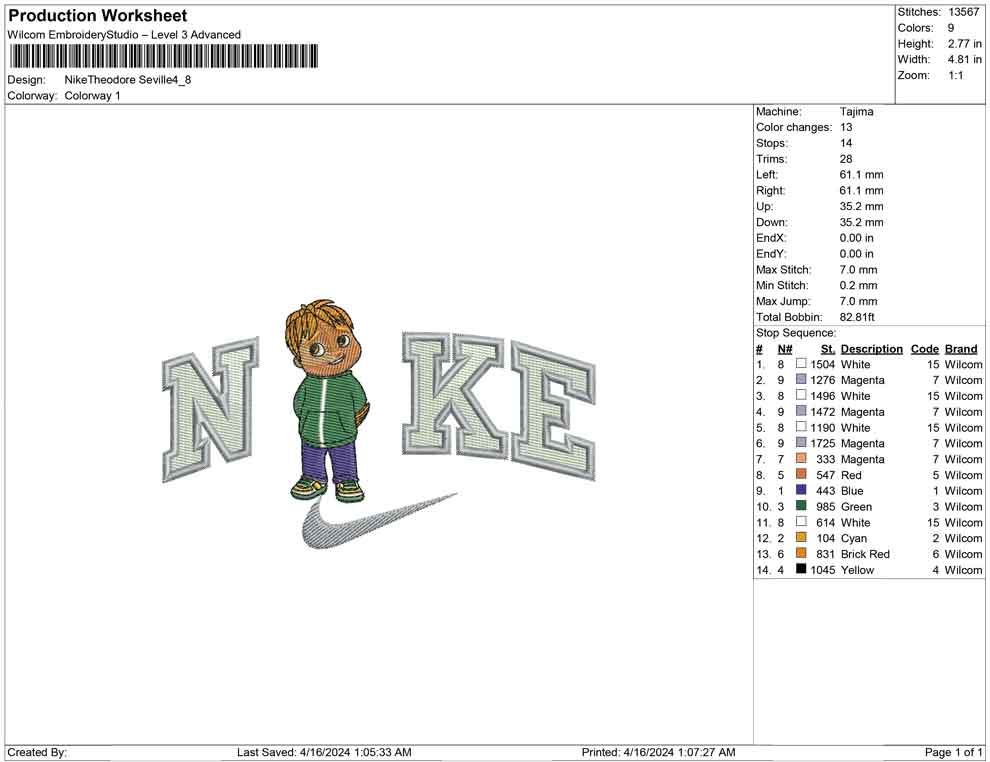Click the 'Max Jump:' label
Viewport: 990px width, 762px height.
click(x=783, y=301)
